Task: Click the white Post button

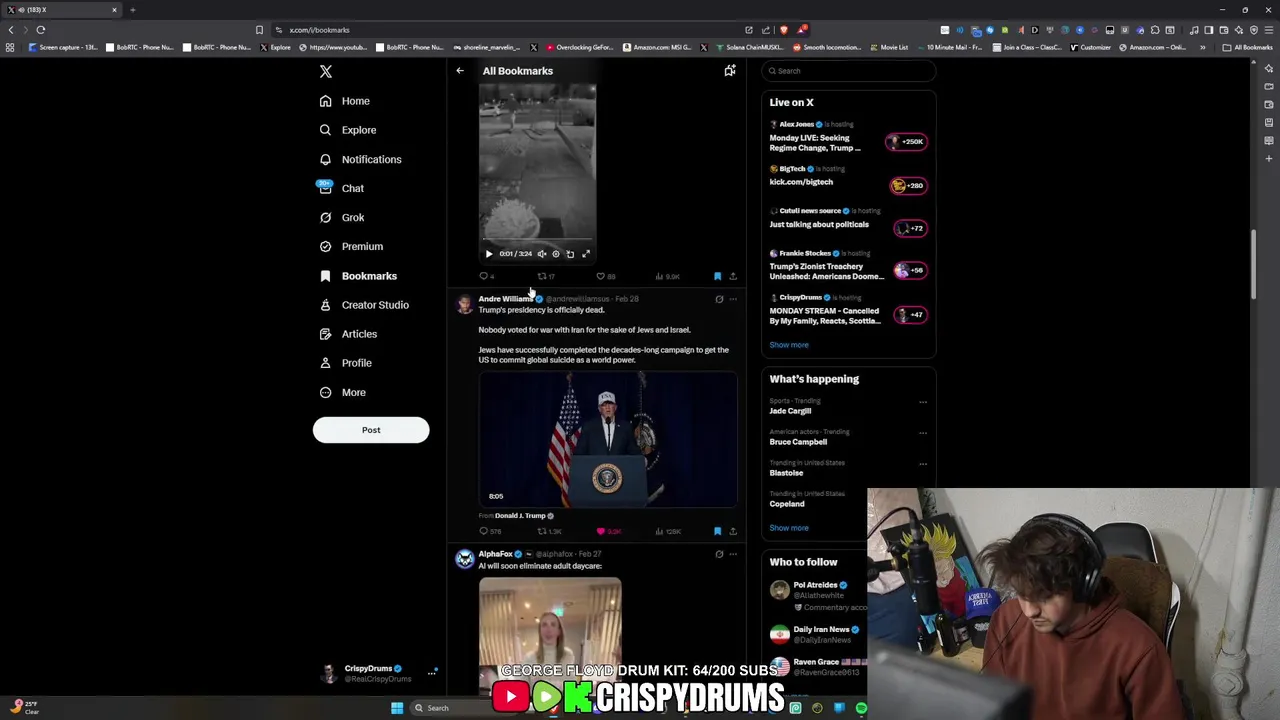Action: coord(371,430)
